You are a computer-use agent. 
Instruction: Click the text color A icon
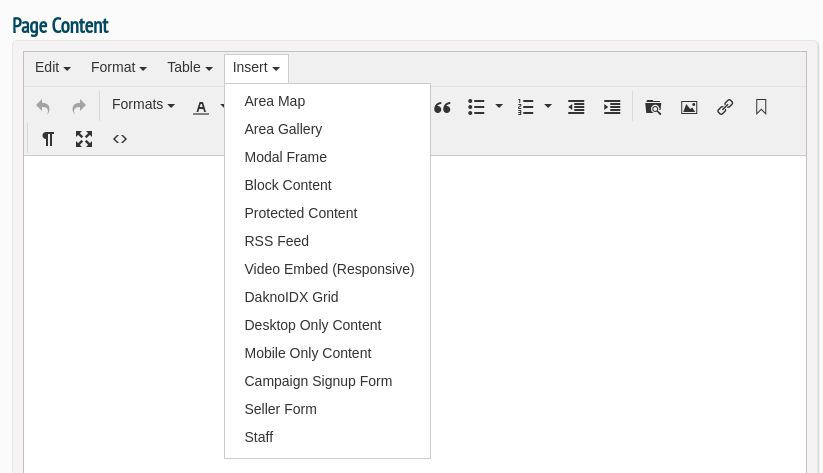point(201,107)
